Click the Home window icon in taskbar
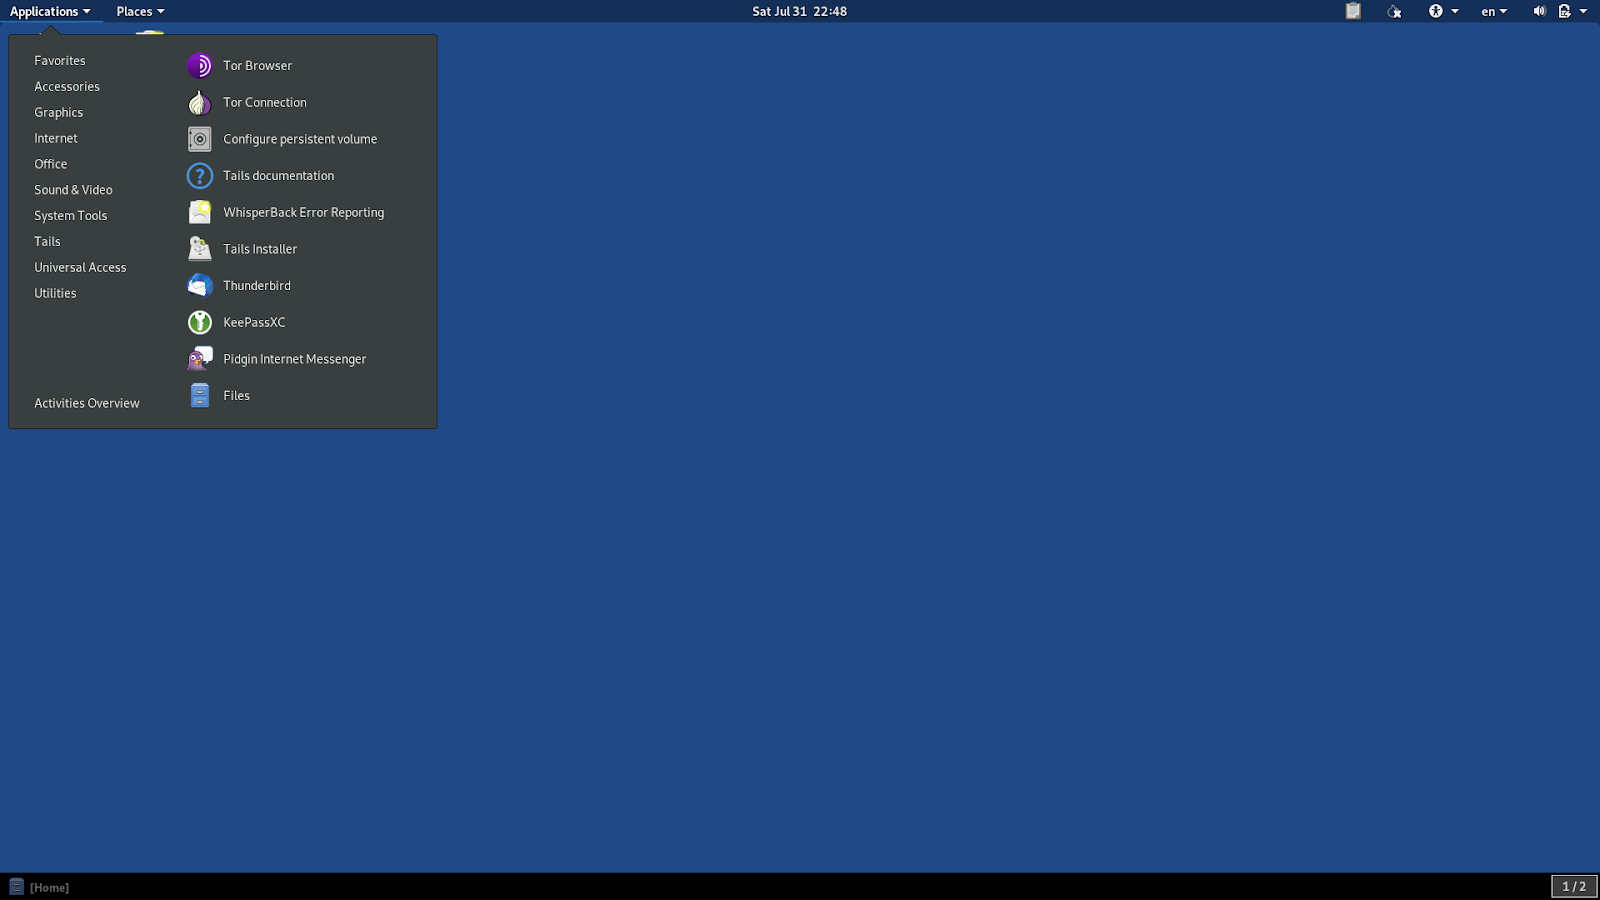Screen dimensions: 1600x900 tap(16, 887)
